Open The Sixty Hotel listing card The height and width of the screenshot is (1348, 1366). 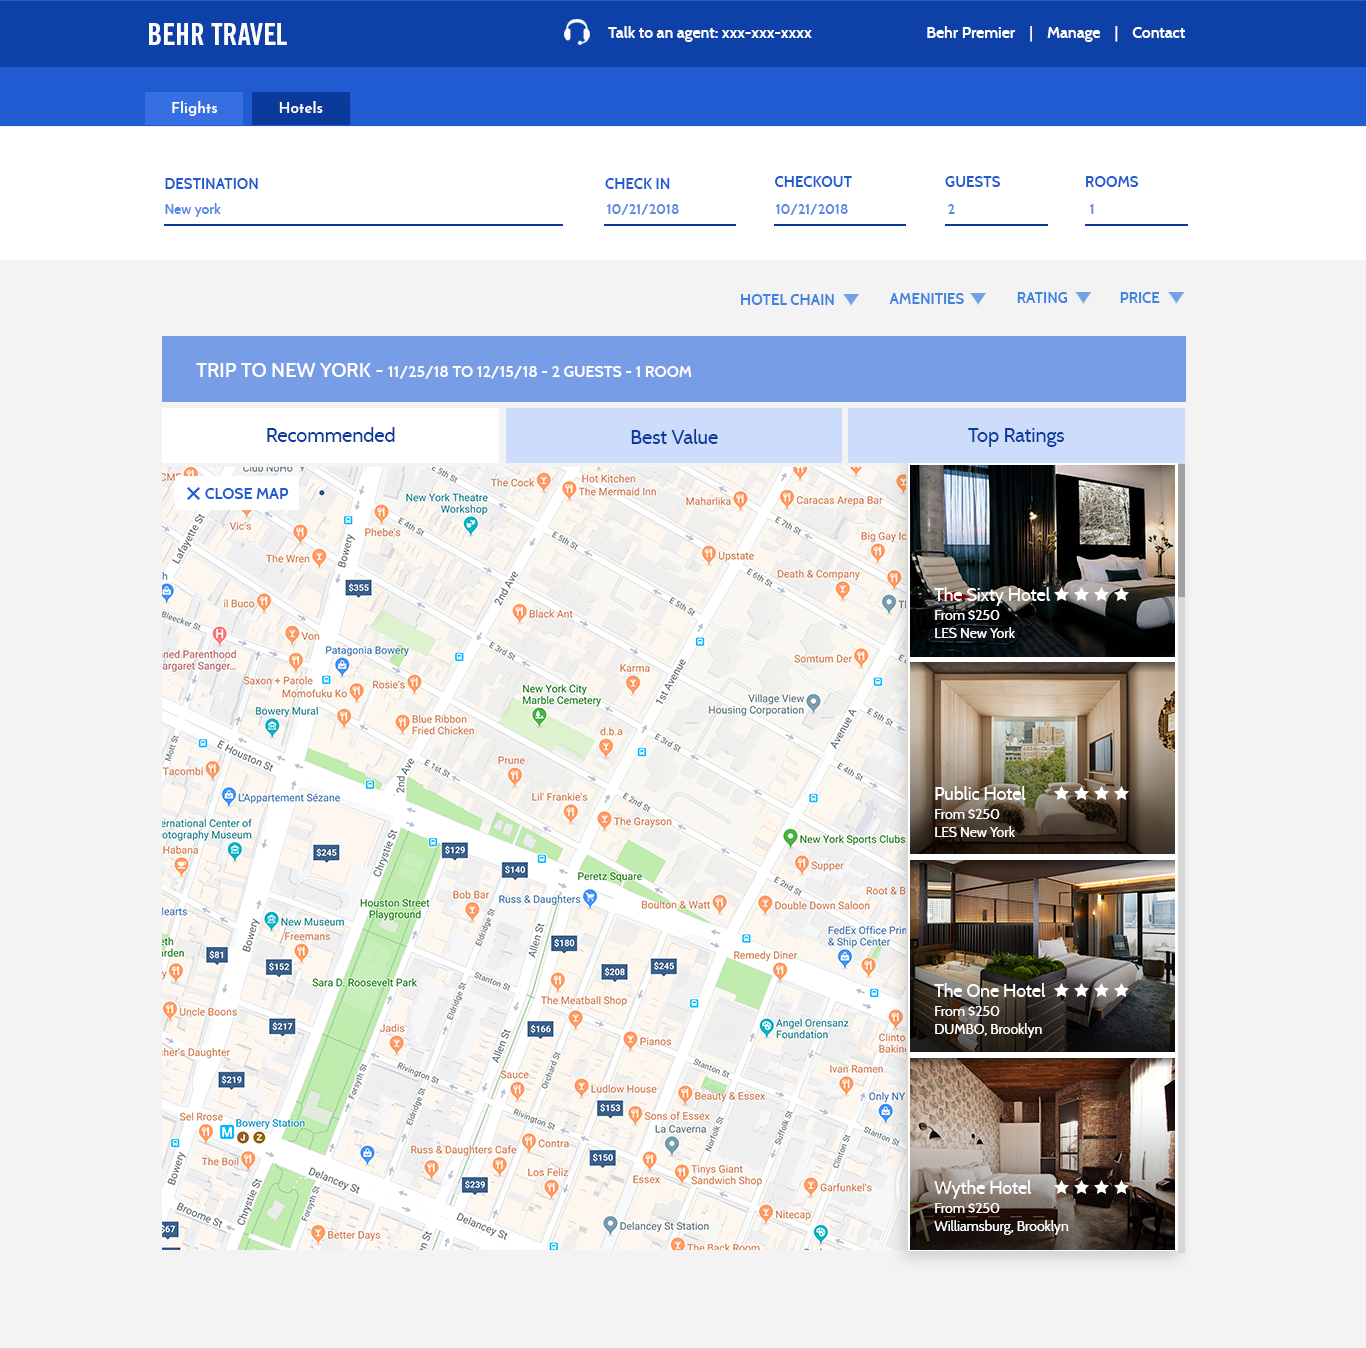click(x=1042, y=561)
